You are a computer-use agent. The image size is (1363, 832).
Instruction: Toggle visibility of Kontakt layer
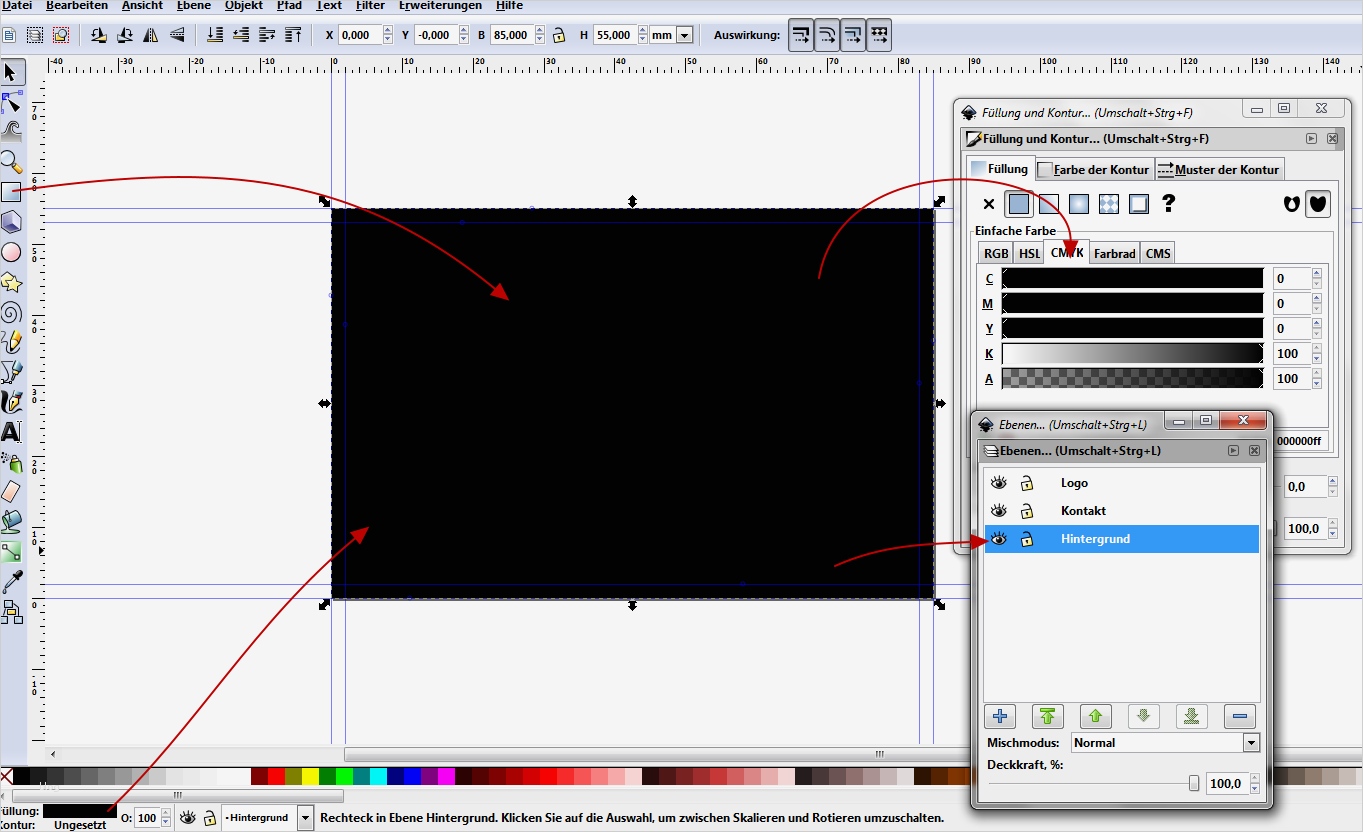tap(998, 511)
